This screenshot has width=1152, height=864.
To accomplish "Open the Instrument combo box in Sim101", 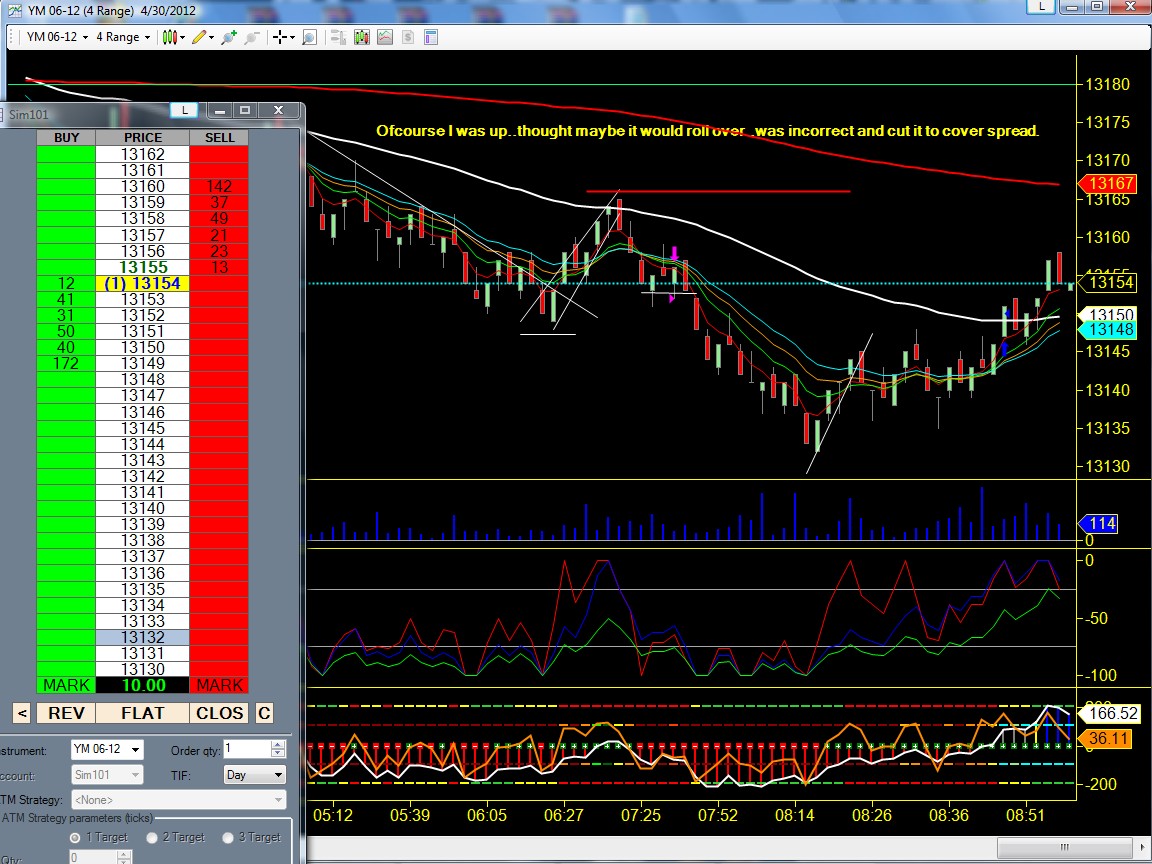I will [107, 749].
